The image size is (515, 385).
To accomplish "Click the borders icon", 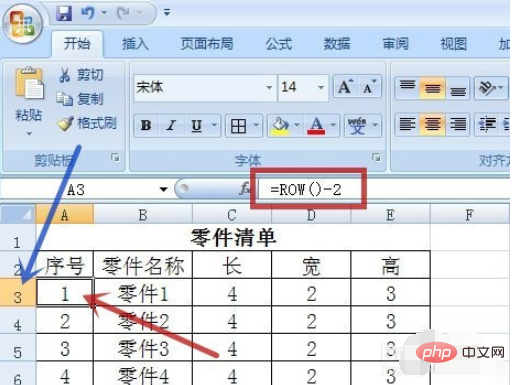I will (238, 126).
